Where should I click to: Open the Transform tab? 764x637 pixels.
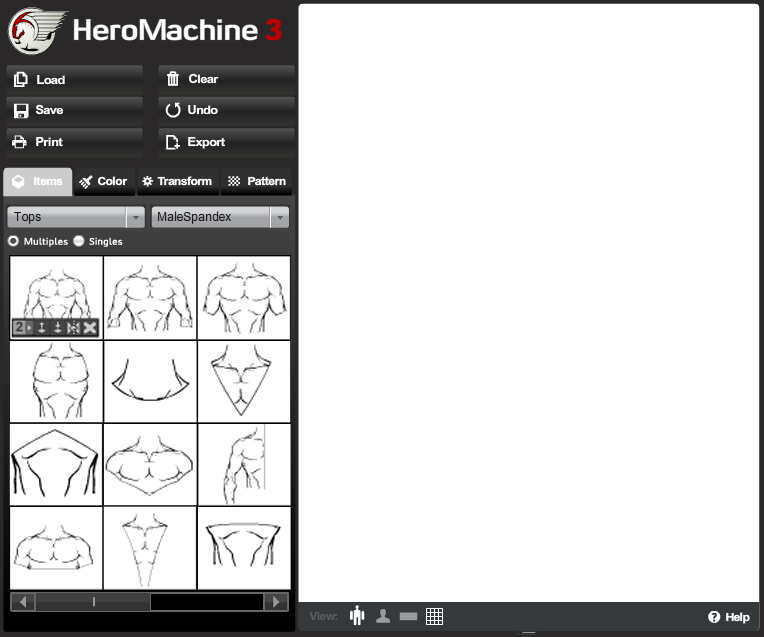[x=178, y=182]
